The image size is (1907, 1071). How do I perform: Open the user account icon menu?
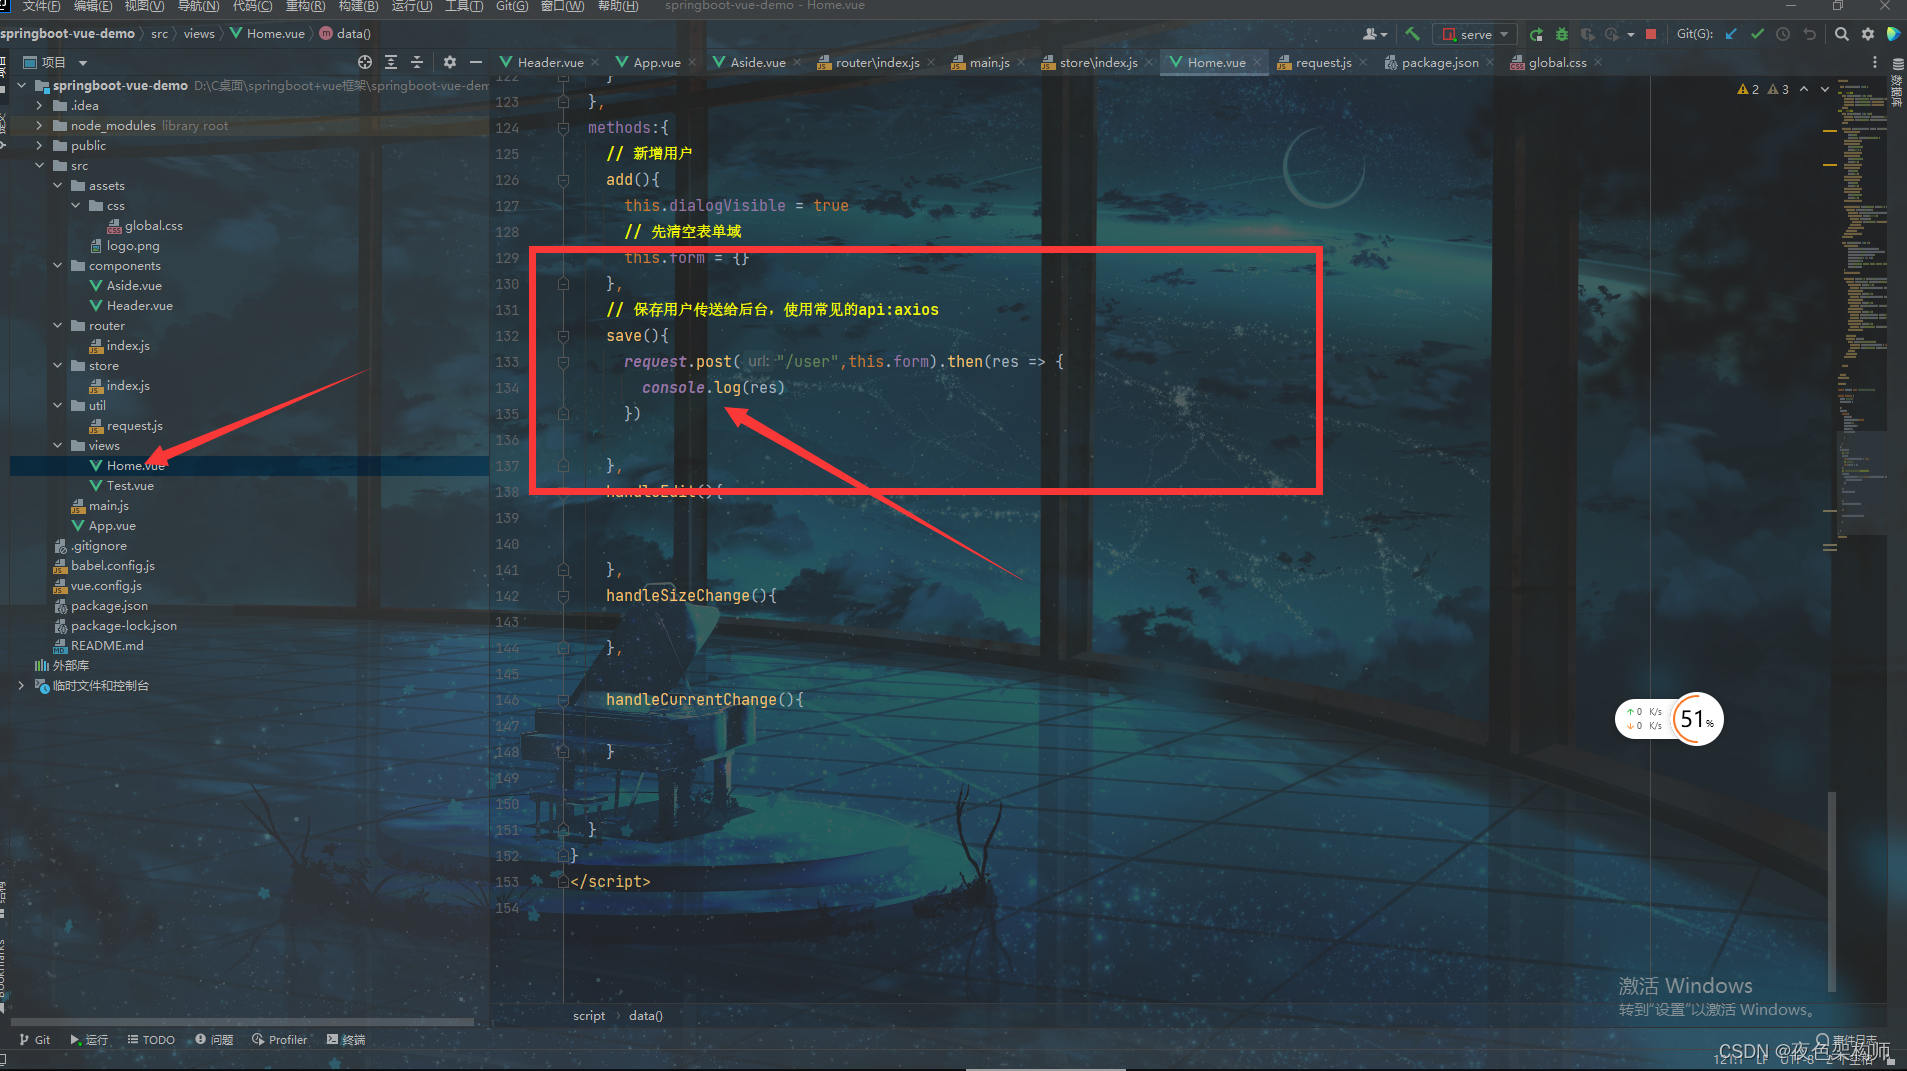click(x=1375, y=34)
